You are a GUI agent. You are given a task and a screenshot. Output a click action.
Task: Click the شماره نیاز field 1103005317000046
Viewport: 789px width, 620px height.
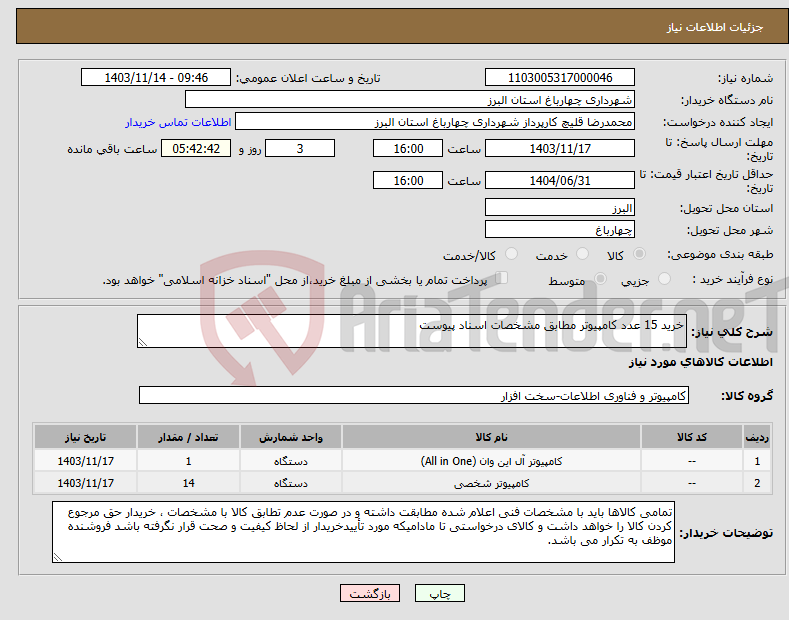[560, 78]
